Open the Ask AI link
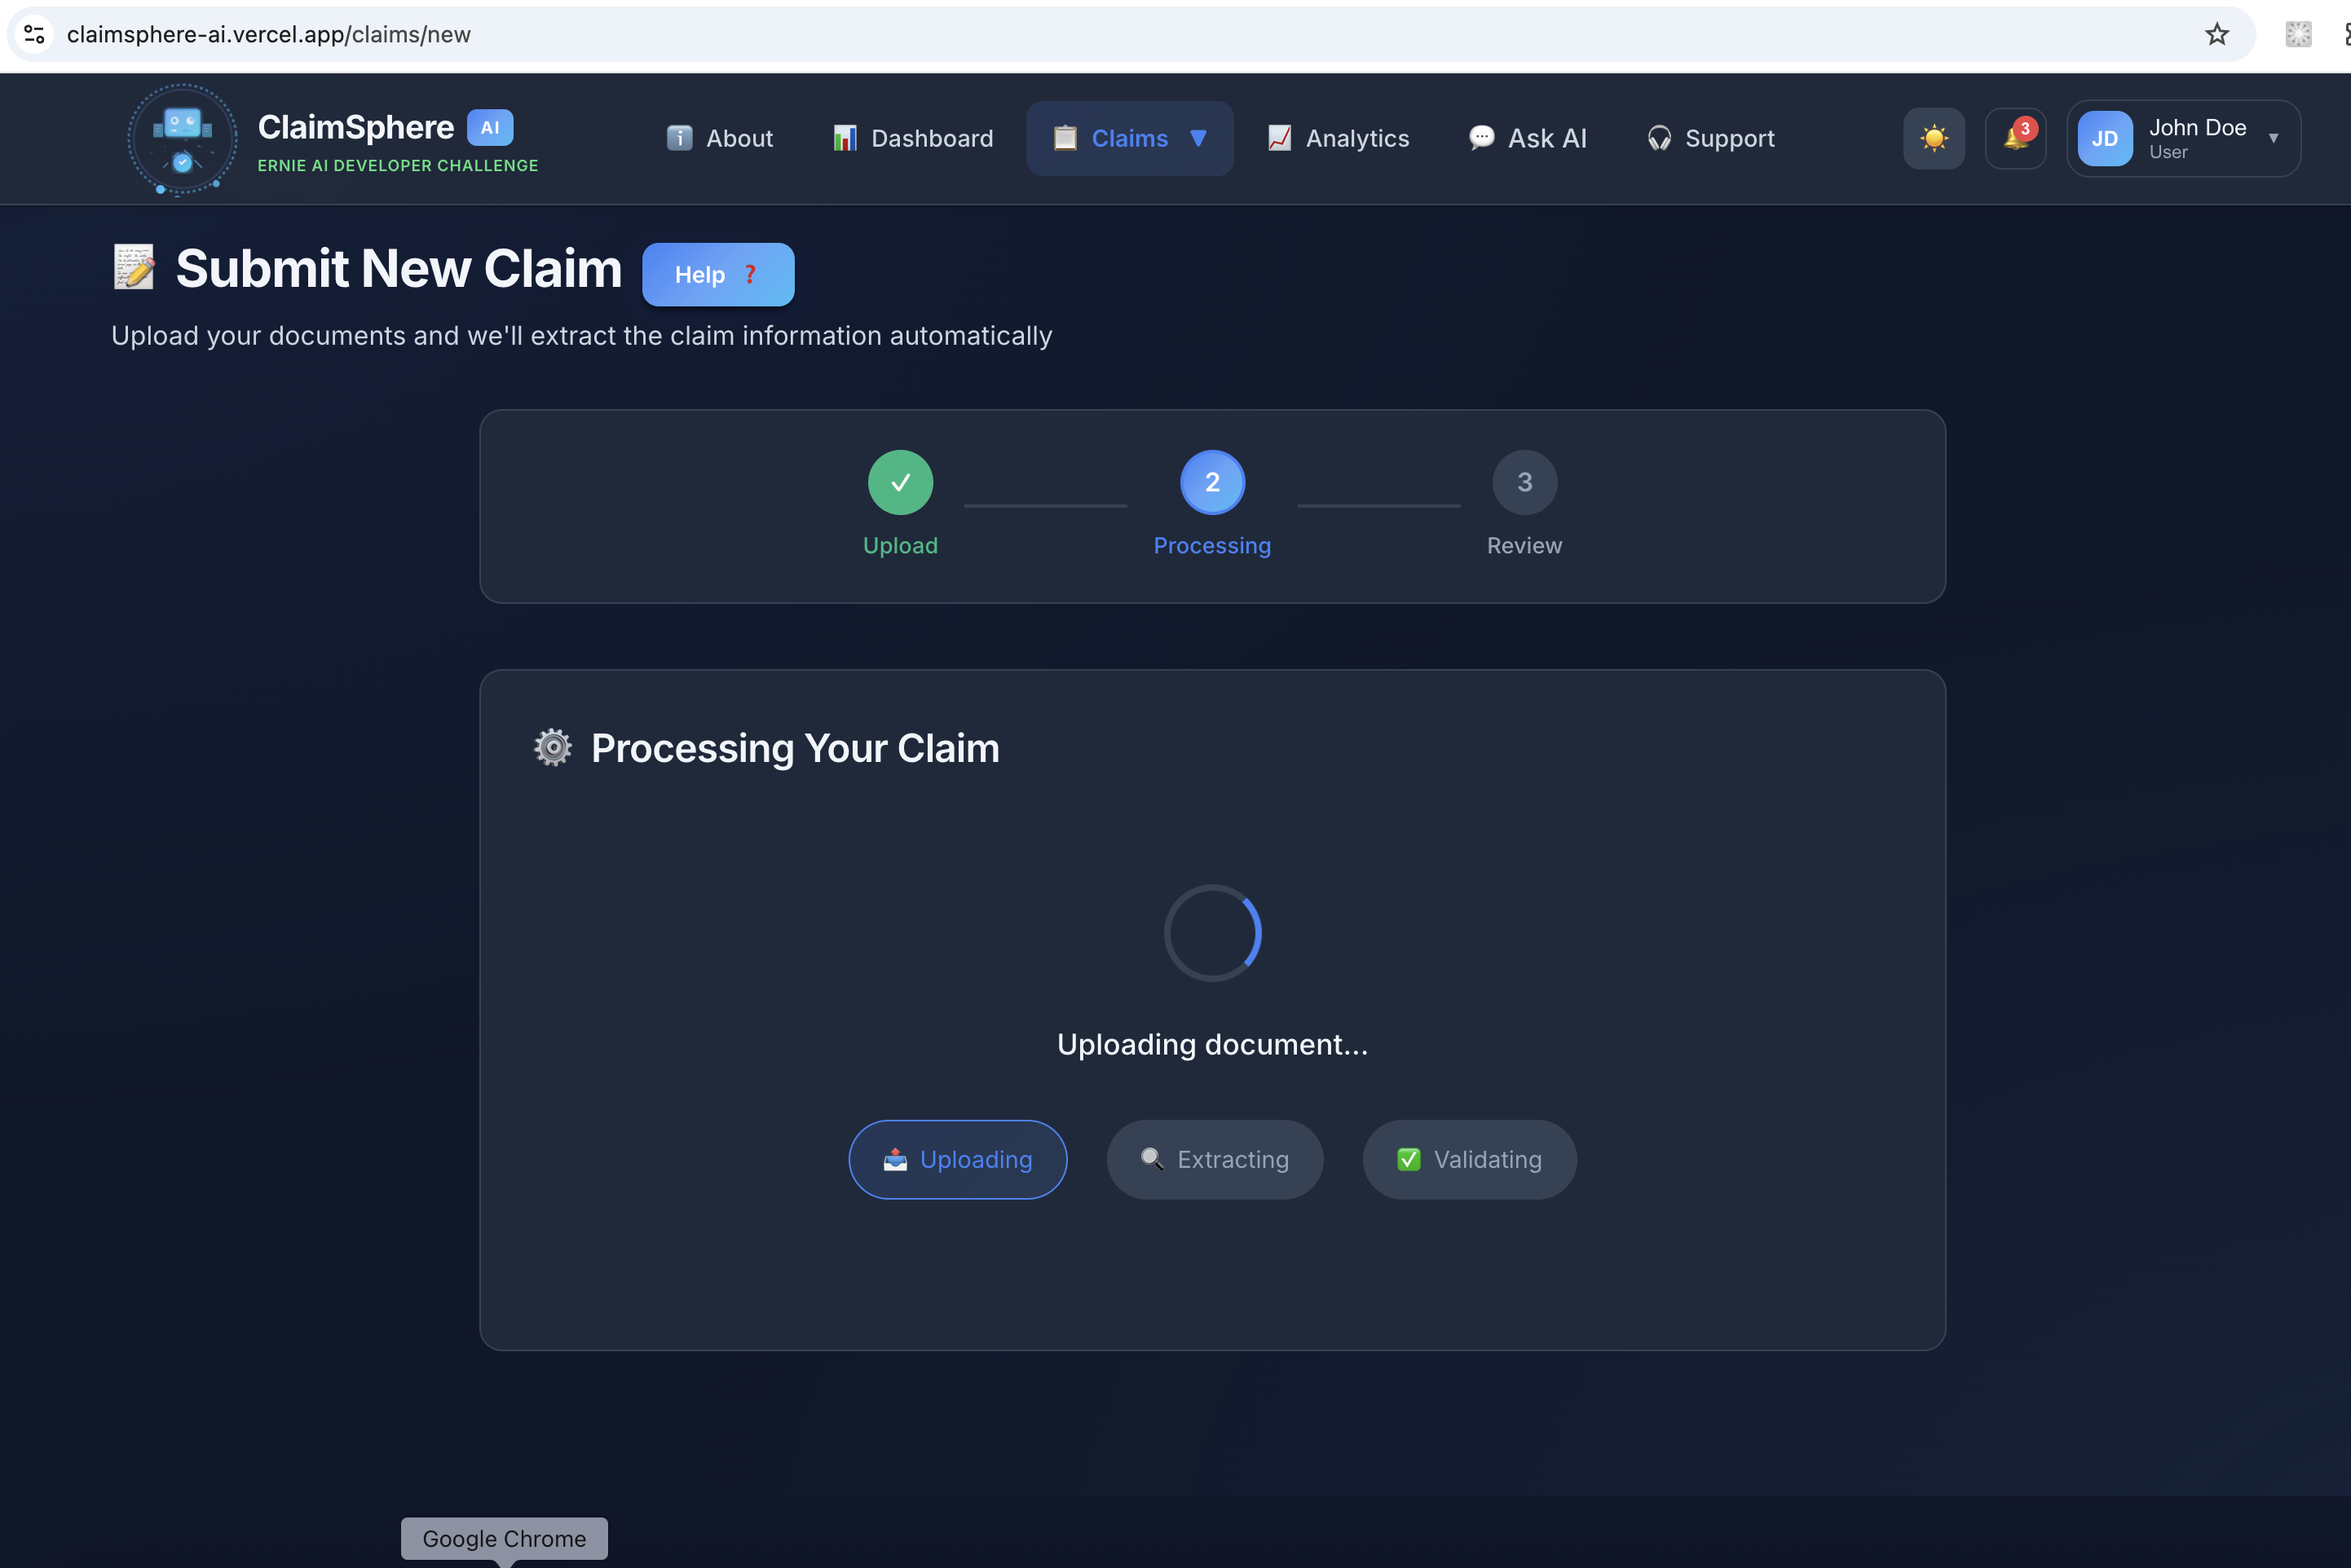2351x1568 pixels. click(x=1527, y=138)
